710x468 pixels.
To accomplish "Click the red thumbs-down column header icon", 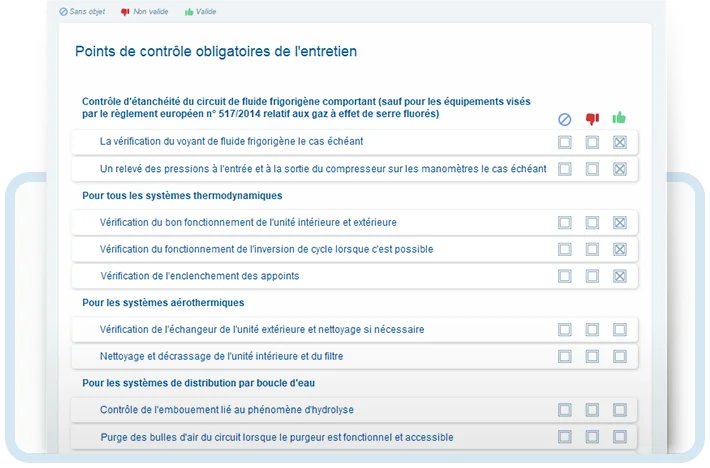I will click(x=592, y=119).
